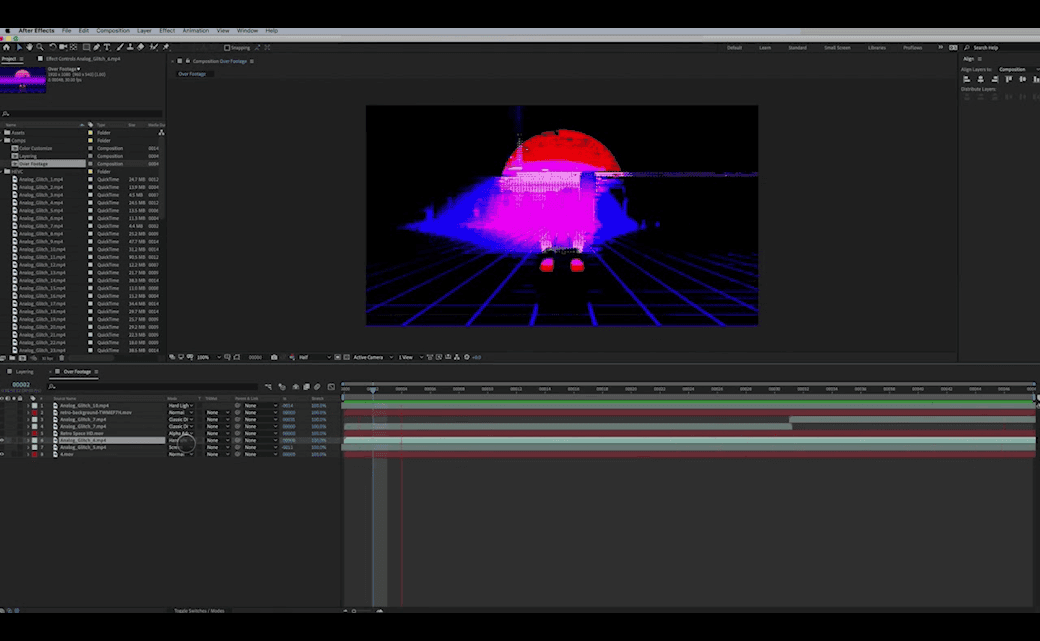Click the timeline Composition Mini-Flowchart icon
The image size is (1040, 641).
click(x=269, y=387)
